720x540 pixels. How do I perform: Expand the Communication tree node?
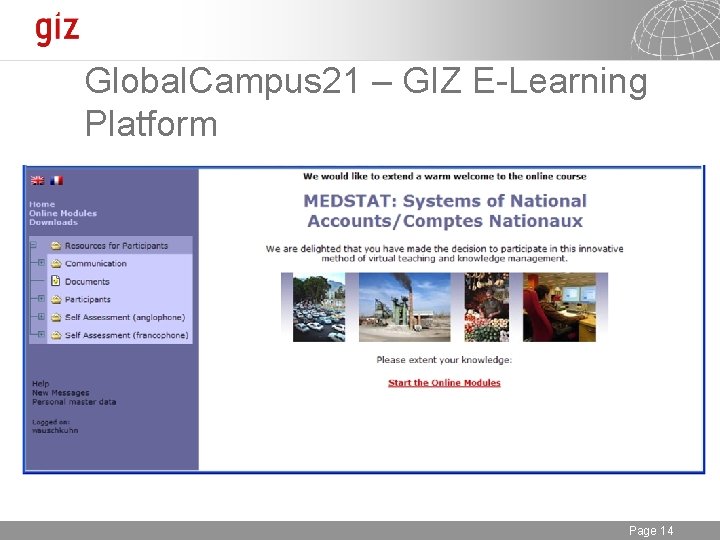point(41,263)
